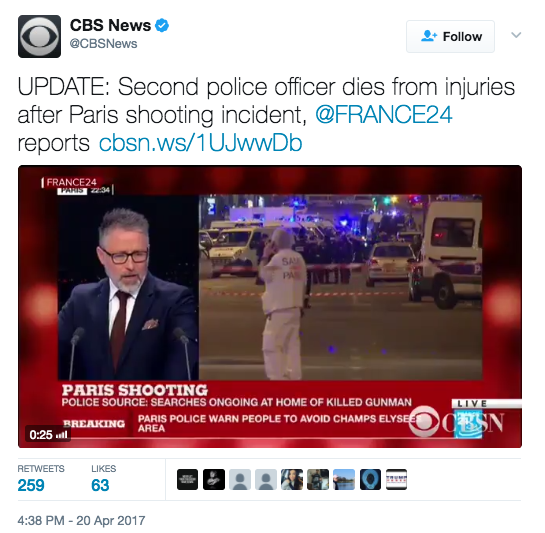
Task: Open first black avatar in likers list
Action: 187,479
